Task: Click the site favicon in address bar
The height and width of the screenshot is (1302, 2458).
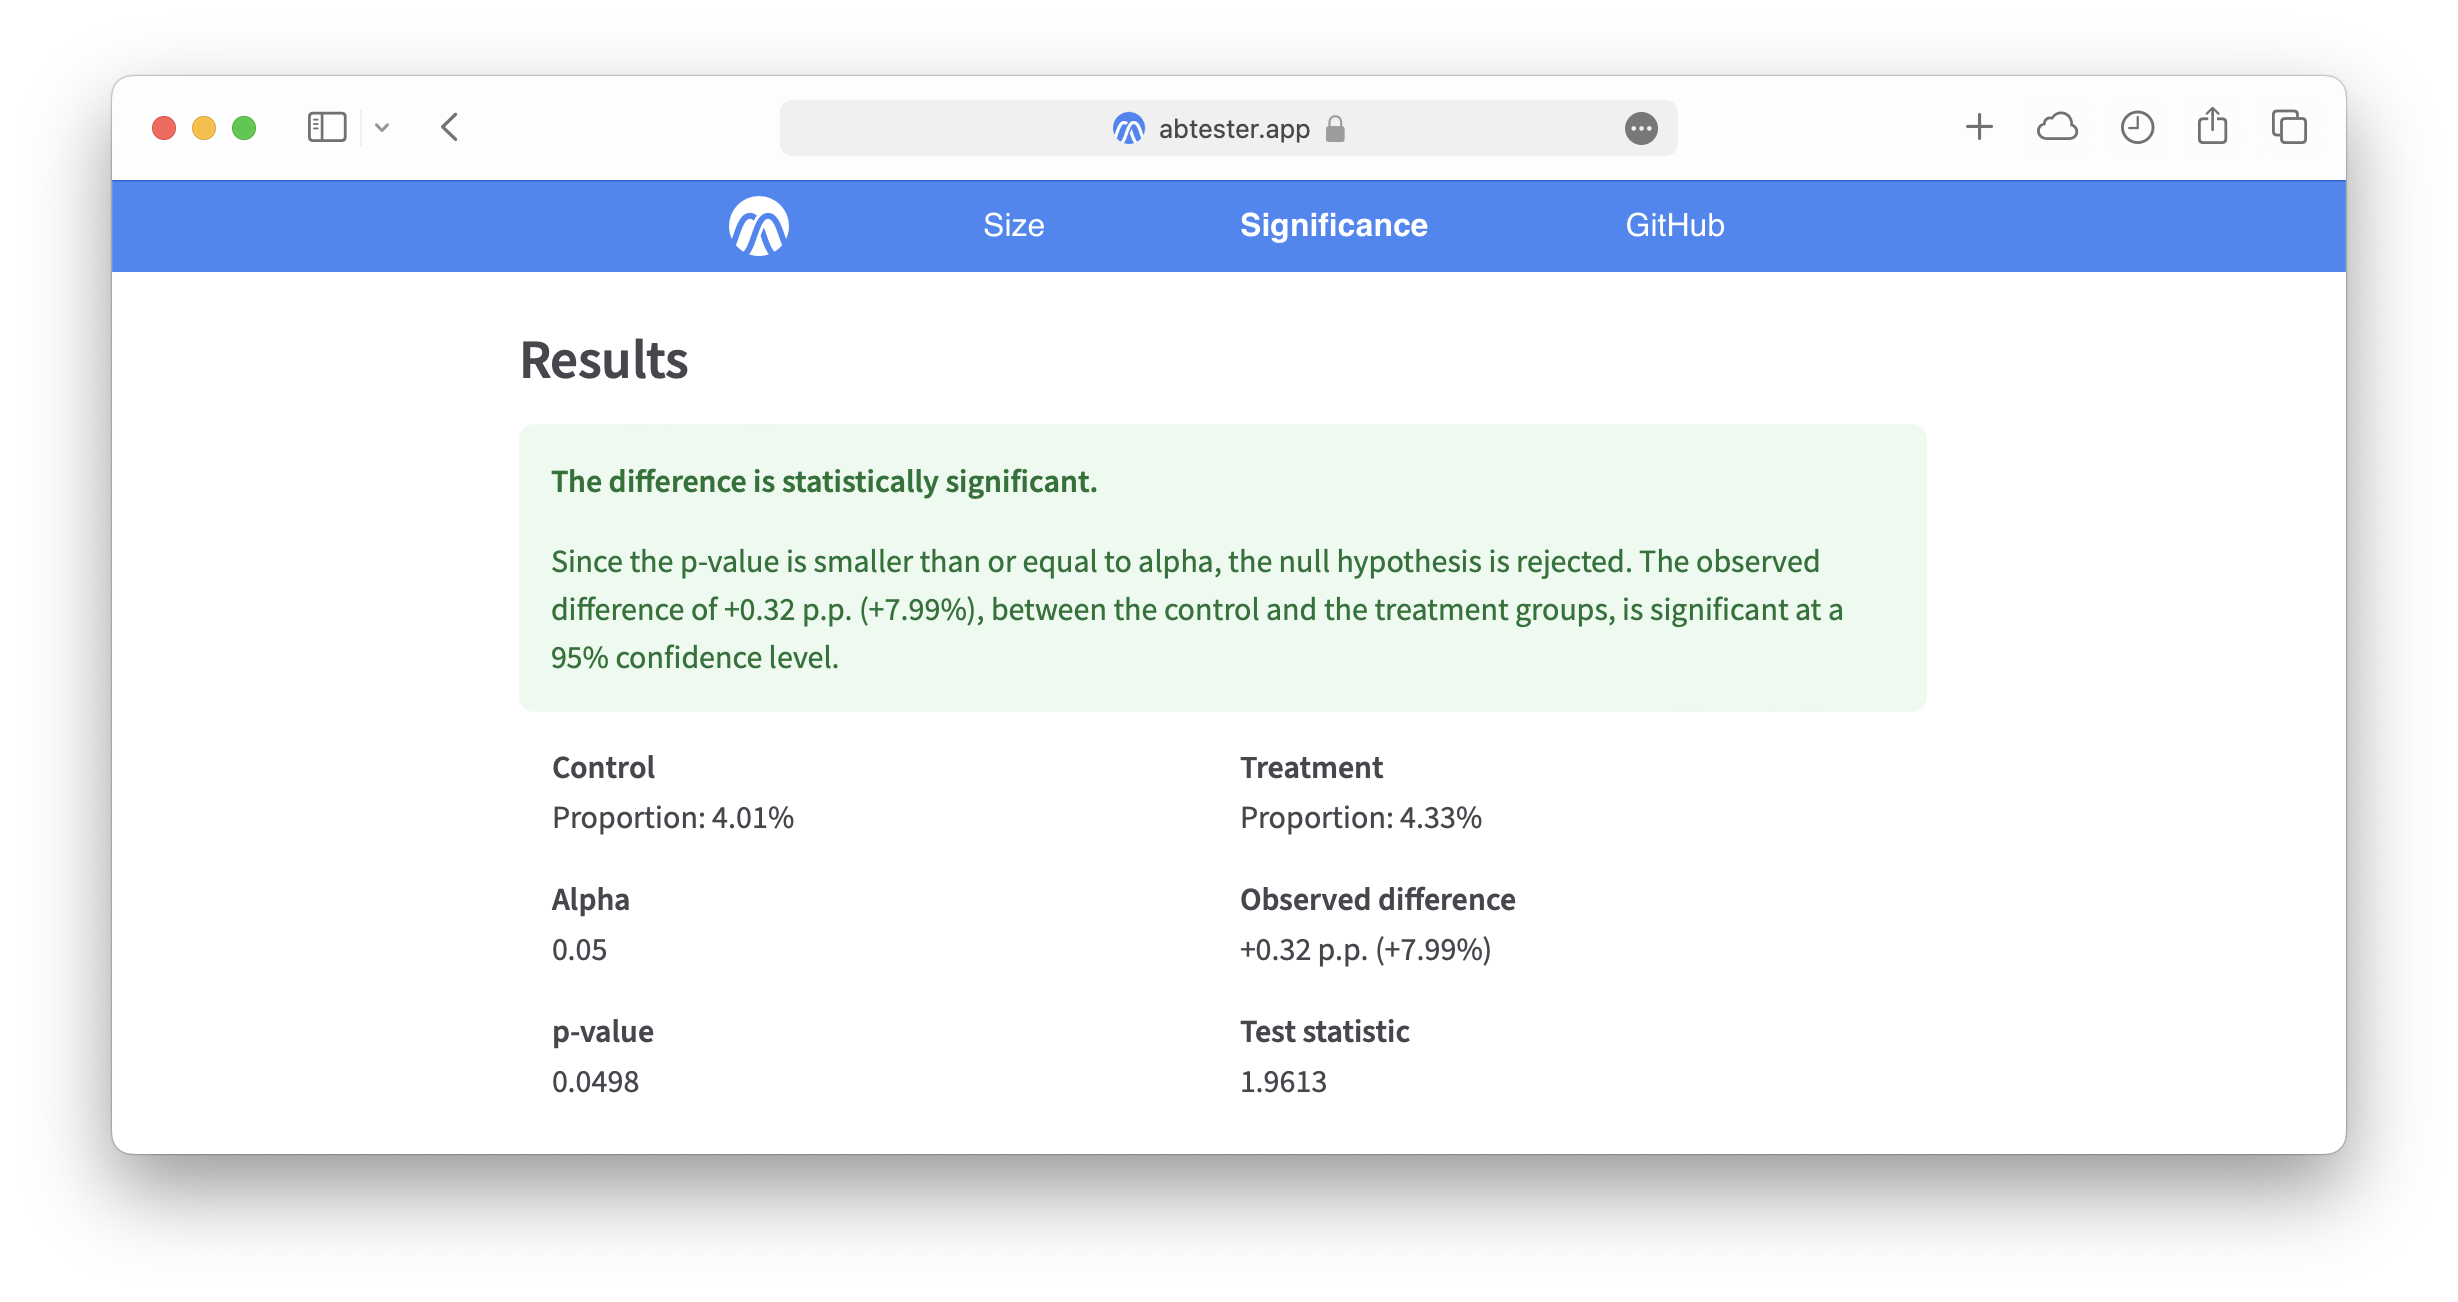Action: click(1128, 129)
